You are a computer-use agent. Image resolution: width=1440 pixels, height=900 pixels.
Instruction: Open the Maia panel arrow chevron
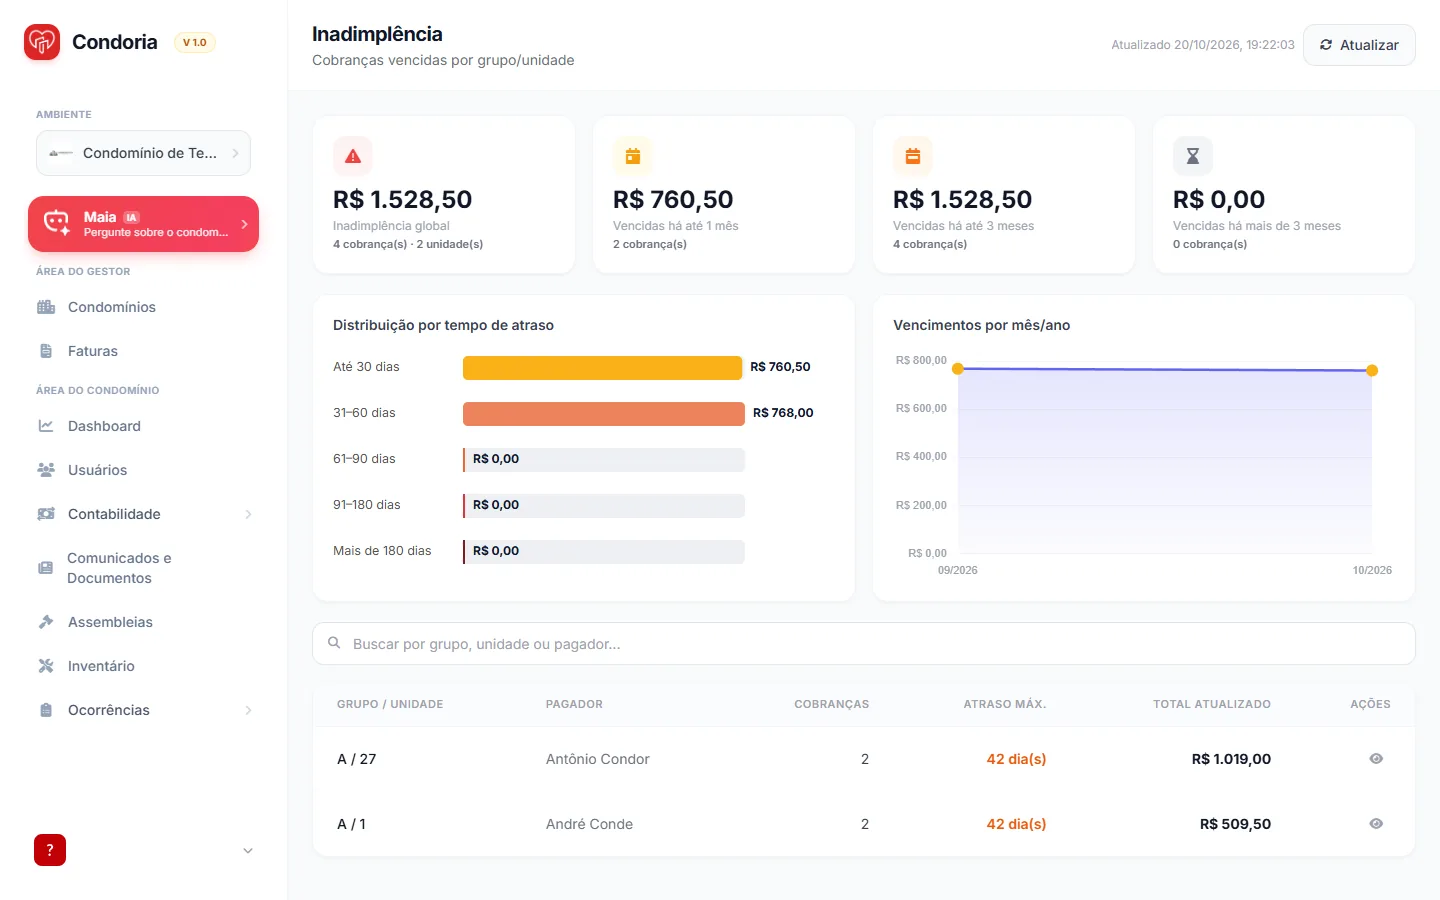coord(244,224)
